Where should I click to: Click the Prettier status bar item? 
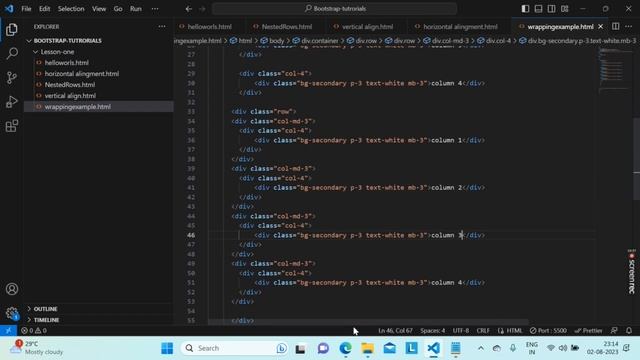click(x=588, y=331)
